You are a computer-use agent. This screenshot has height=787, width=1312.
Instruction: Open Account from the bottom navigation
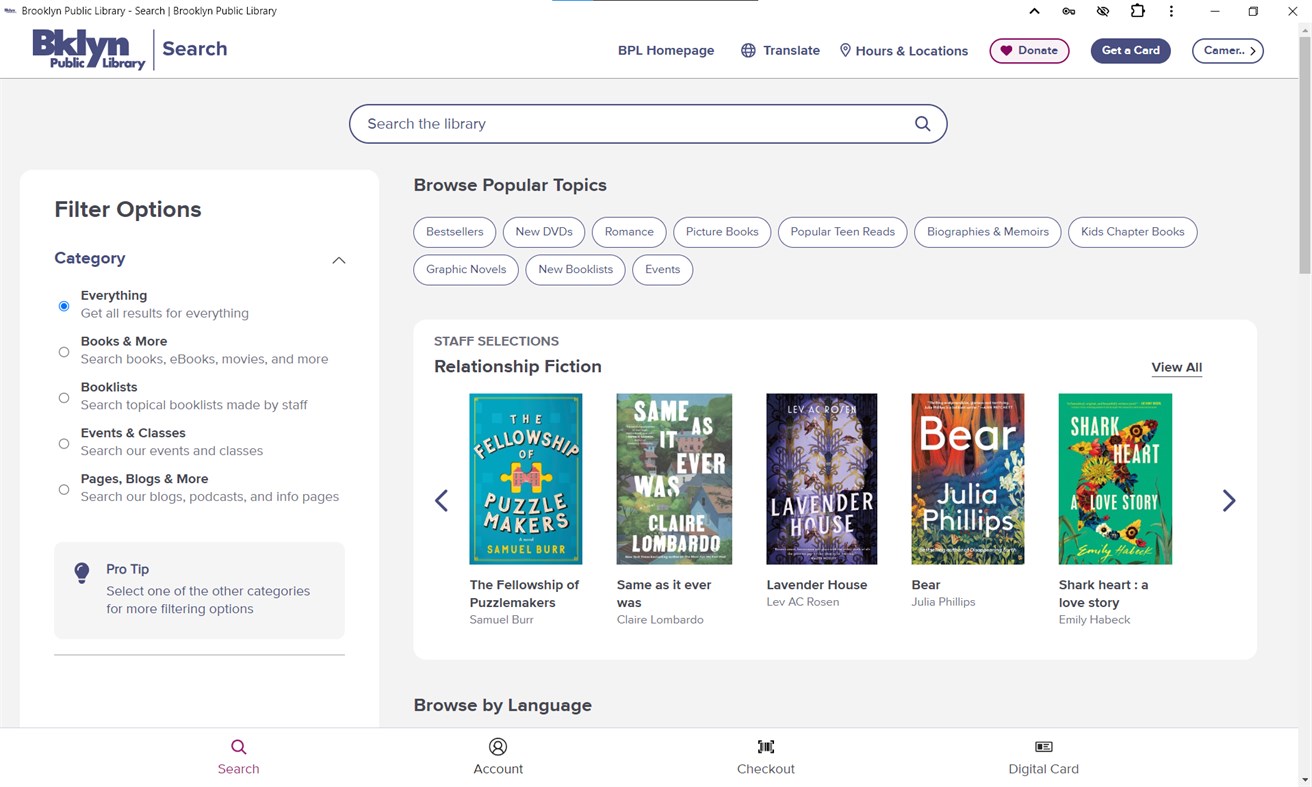click(x=498, y=756)
